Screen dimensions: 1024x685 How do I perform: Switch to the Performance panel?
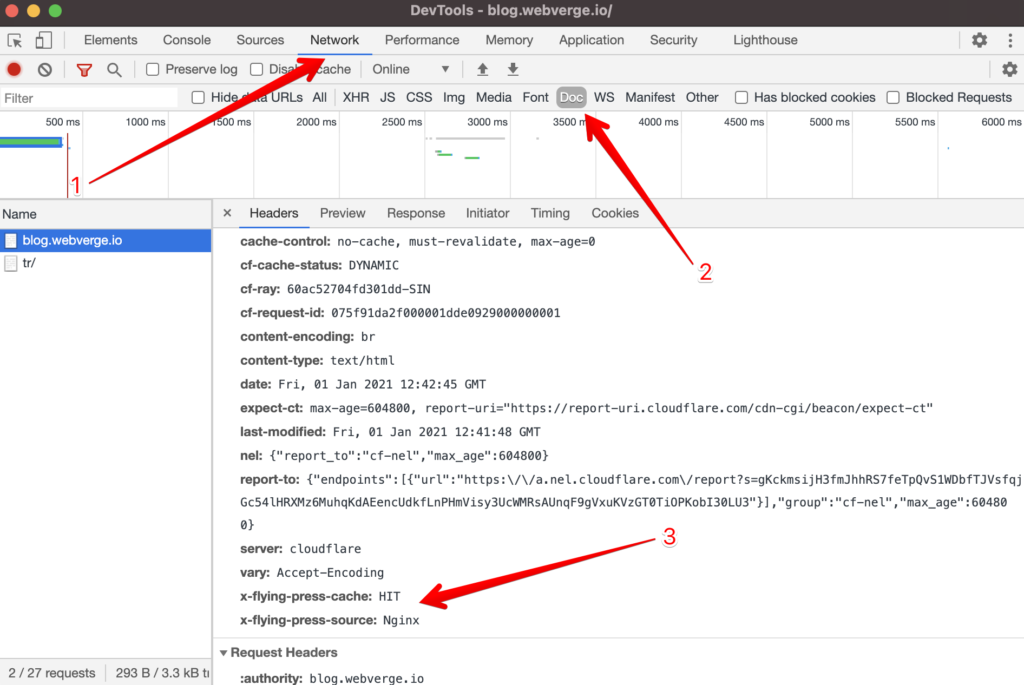[x=422, y=40]
